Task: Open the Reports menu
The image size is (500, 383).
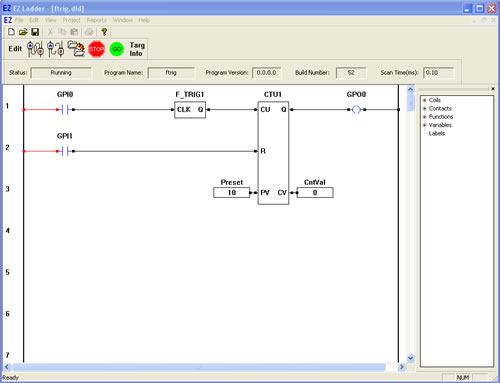Action: pyautogui.click(x=96, y=20)
